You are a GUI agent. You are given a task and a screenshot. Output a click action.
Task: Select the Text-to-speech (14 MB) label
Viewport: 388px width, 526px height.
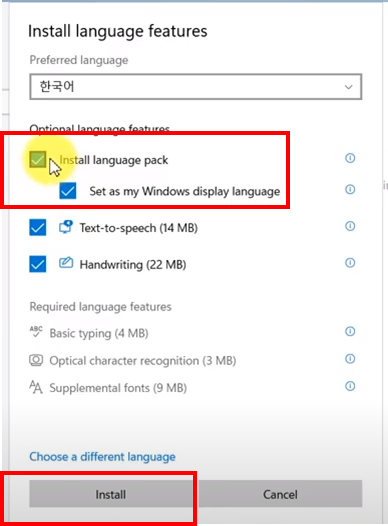[138, 228]
